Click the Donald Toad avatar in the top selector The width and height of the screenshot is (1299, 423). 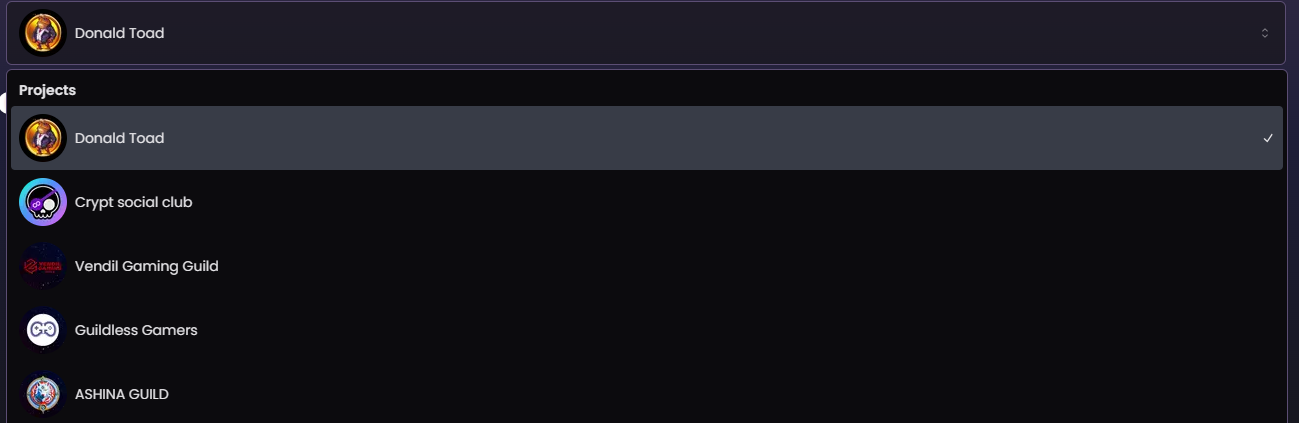(43, 33)
